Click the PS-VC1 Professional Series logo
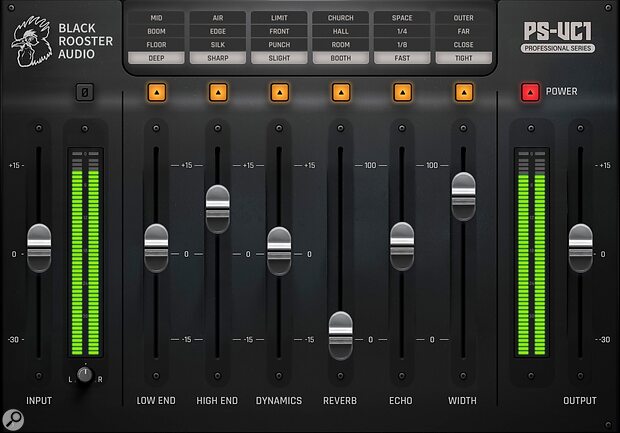The width and height of the screenshot is (620, 433). pos(558,37)
